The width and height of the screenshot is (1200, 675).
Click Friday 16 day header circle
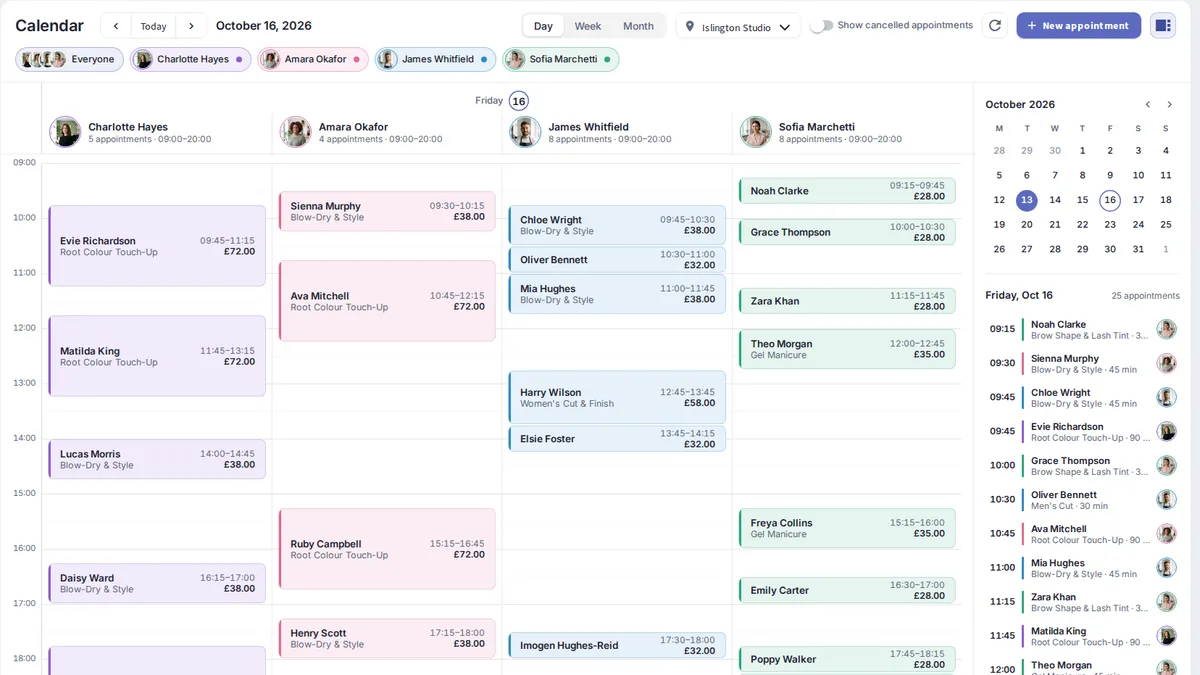pyautogui.click(x=518, y=100)
